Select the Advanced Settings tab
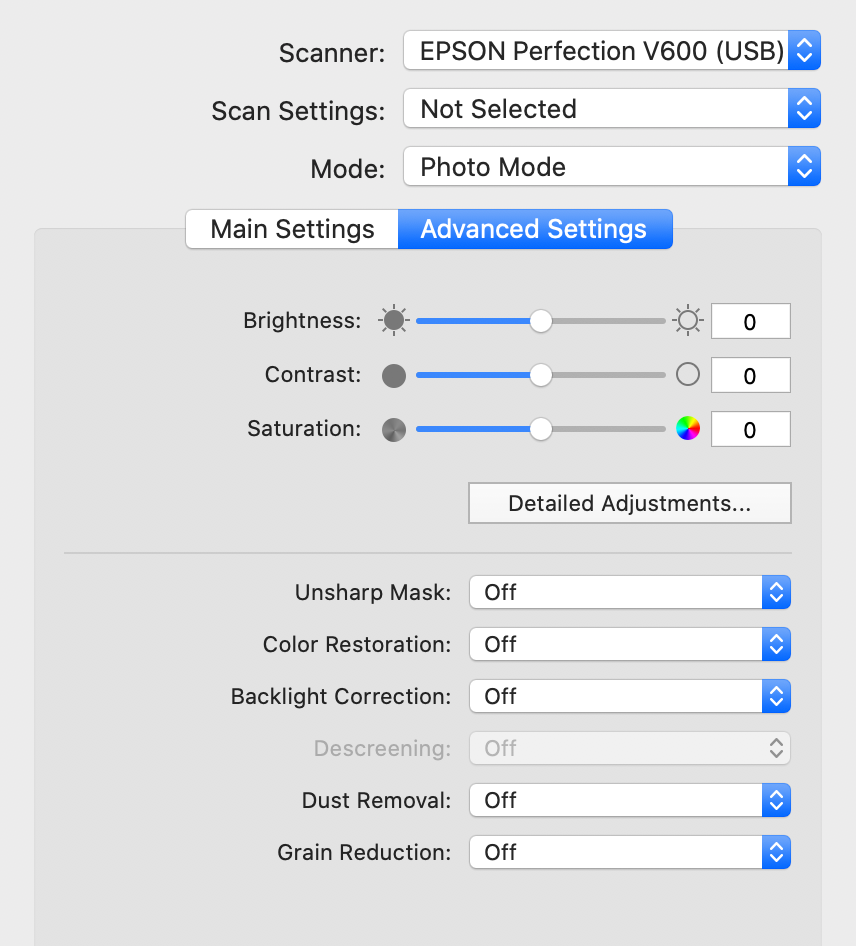Viewport: 856px width, 946px height. click(535, 229)
